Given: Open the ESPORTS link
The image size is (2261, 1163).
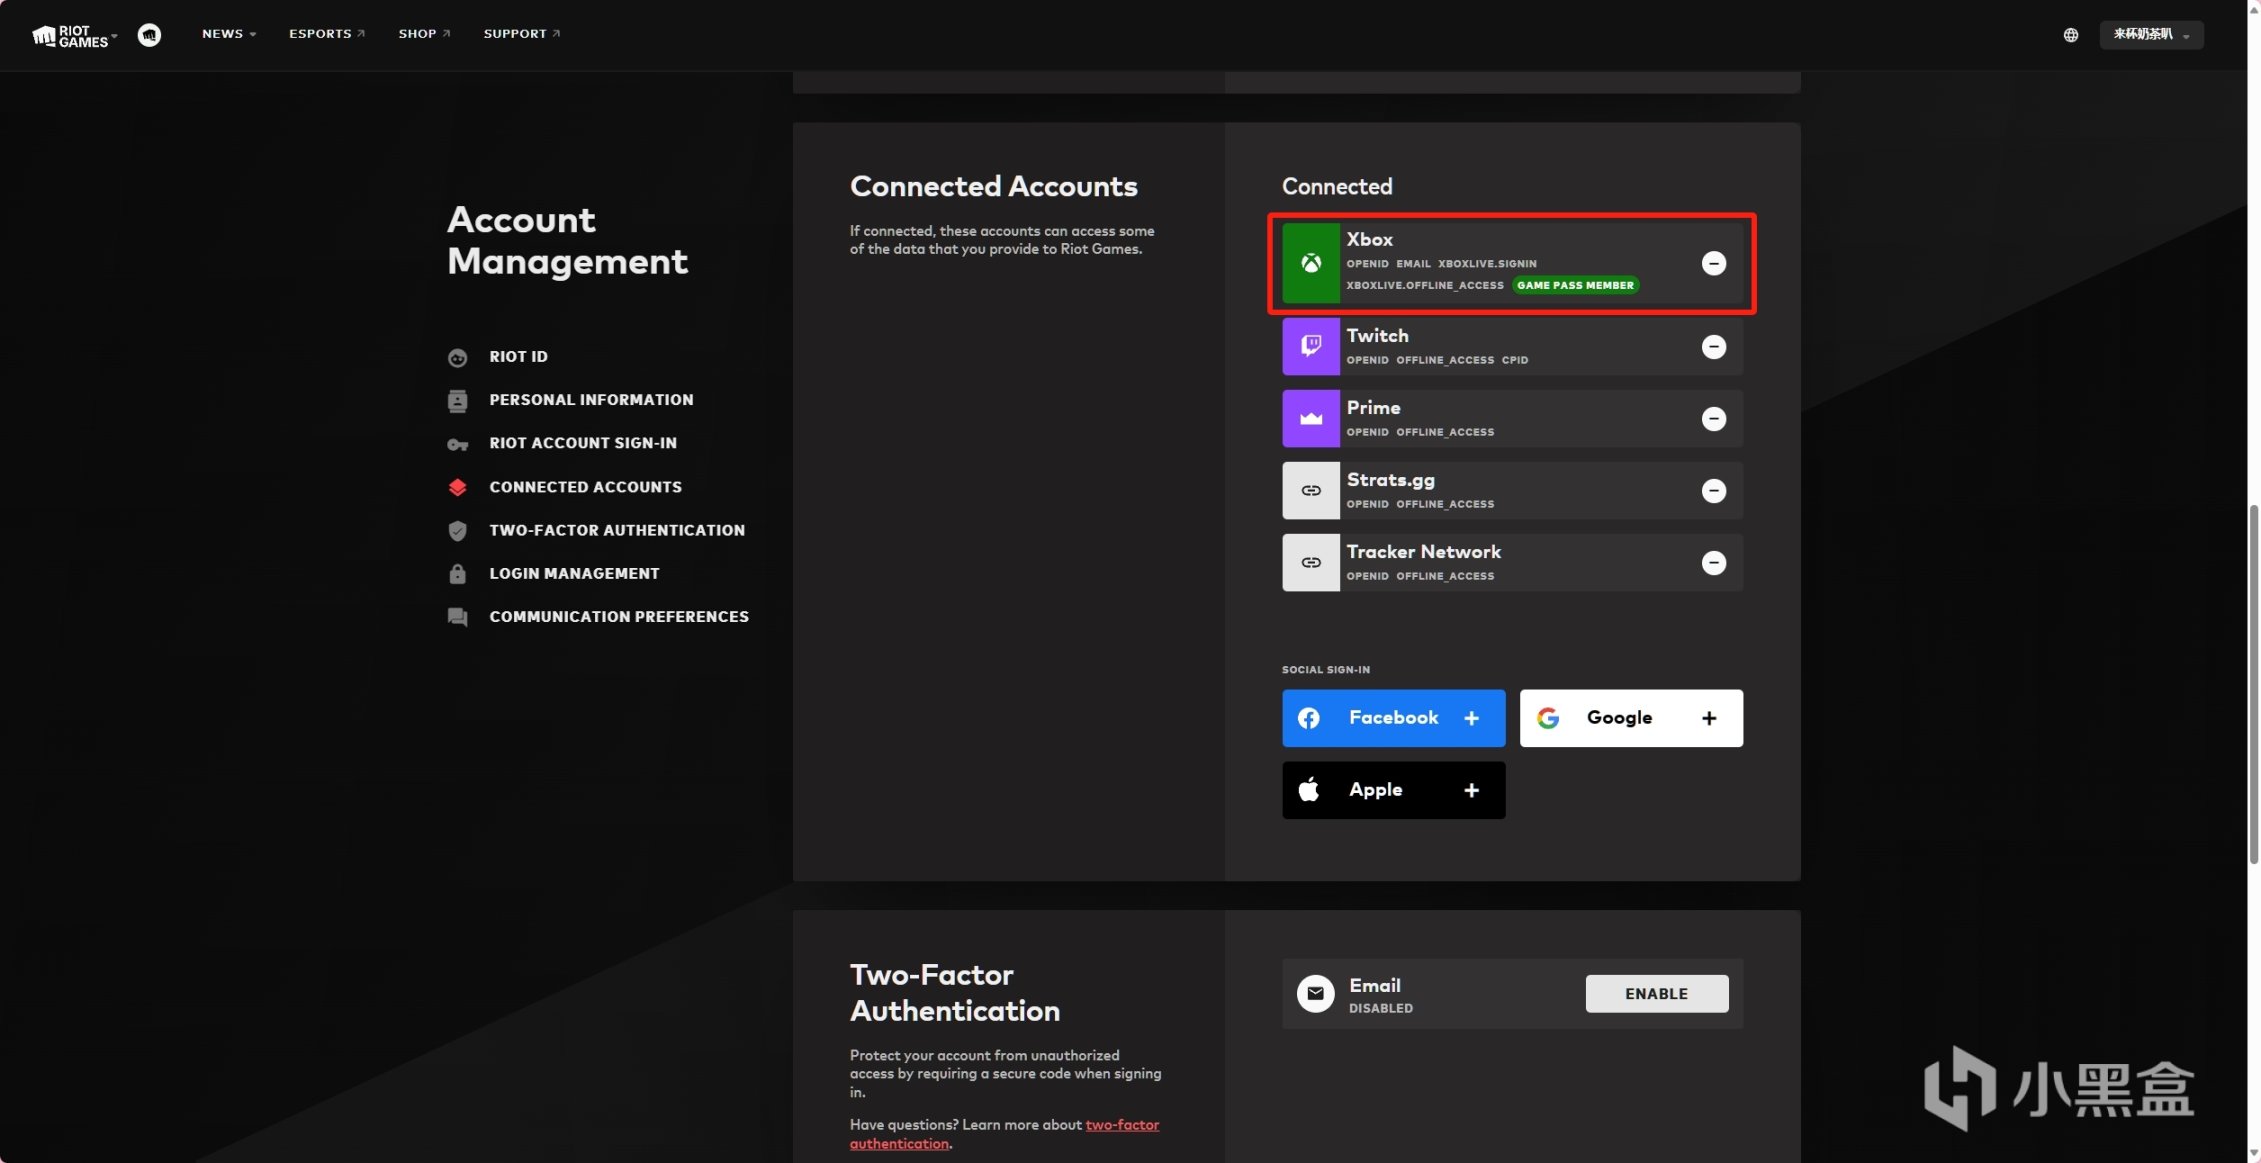Looking at the screenshot, I should click(x=327, y=34).
